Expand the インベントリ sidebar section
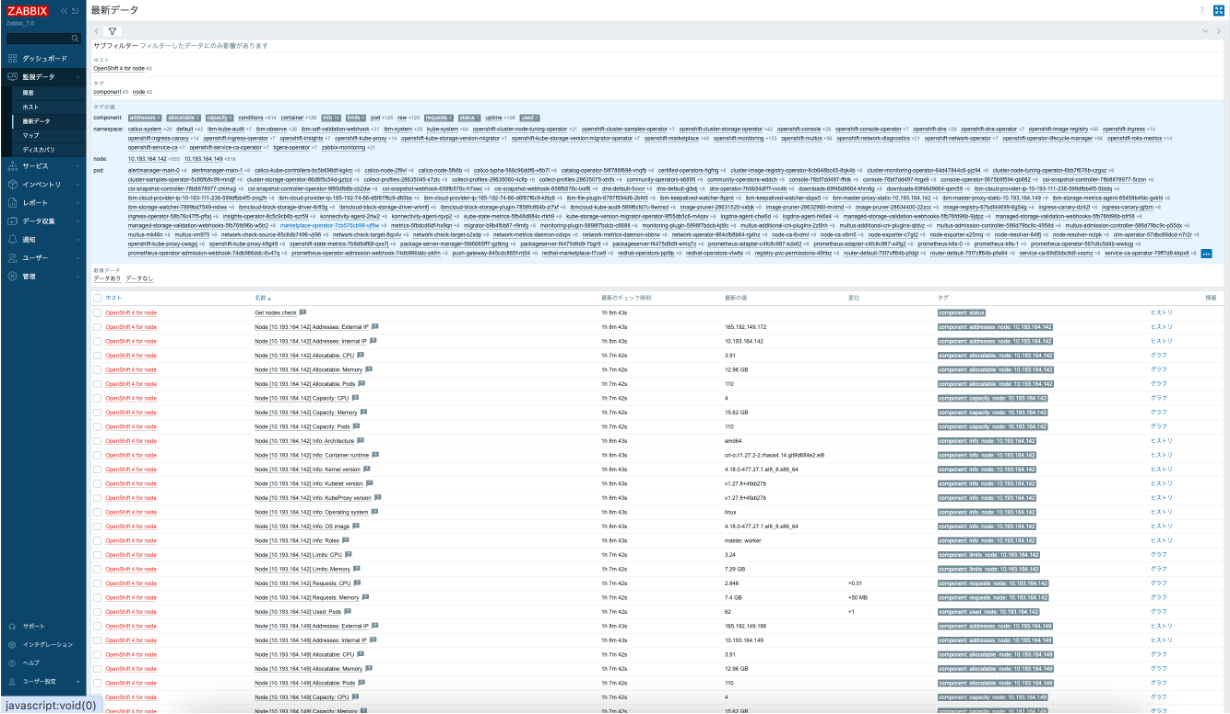This screenshot has height=714, width=1230. (x=44, y=184)
